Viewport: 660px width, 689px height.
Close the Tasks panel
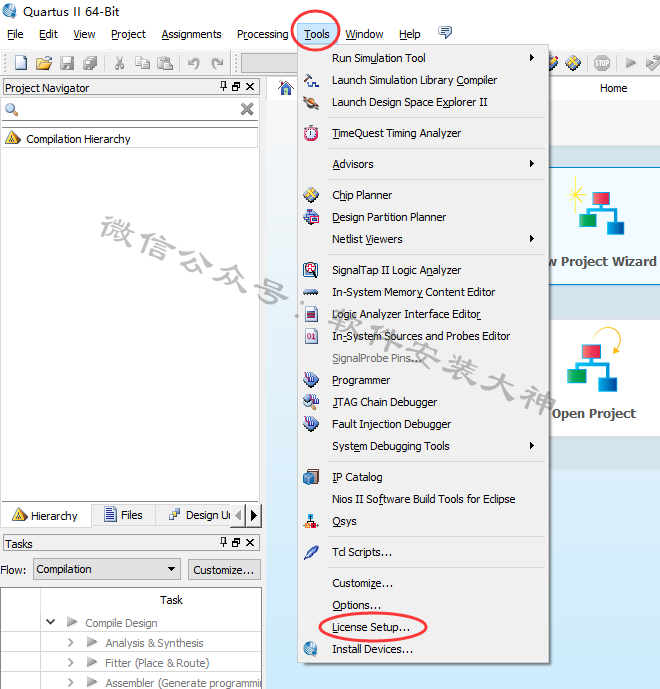click(x=250, y=543)
